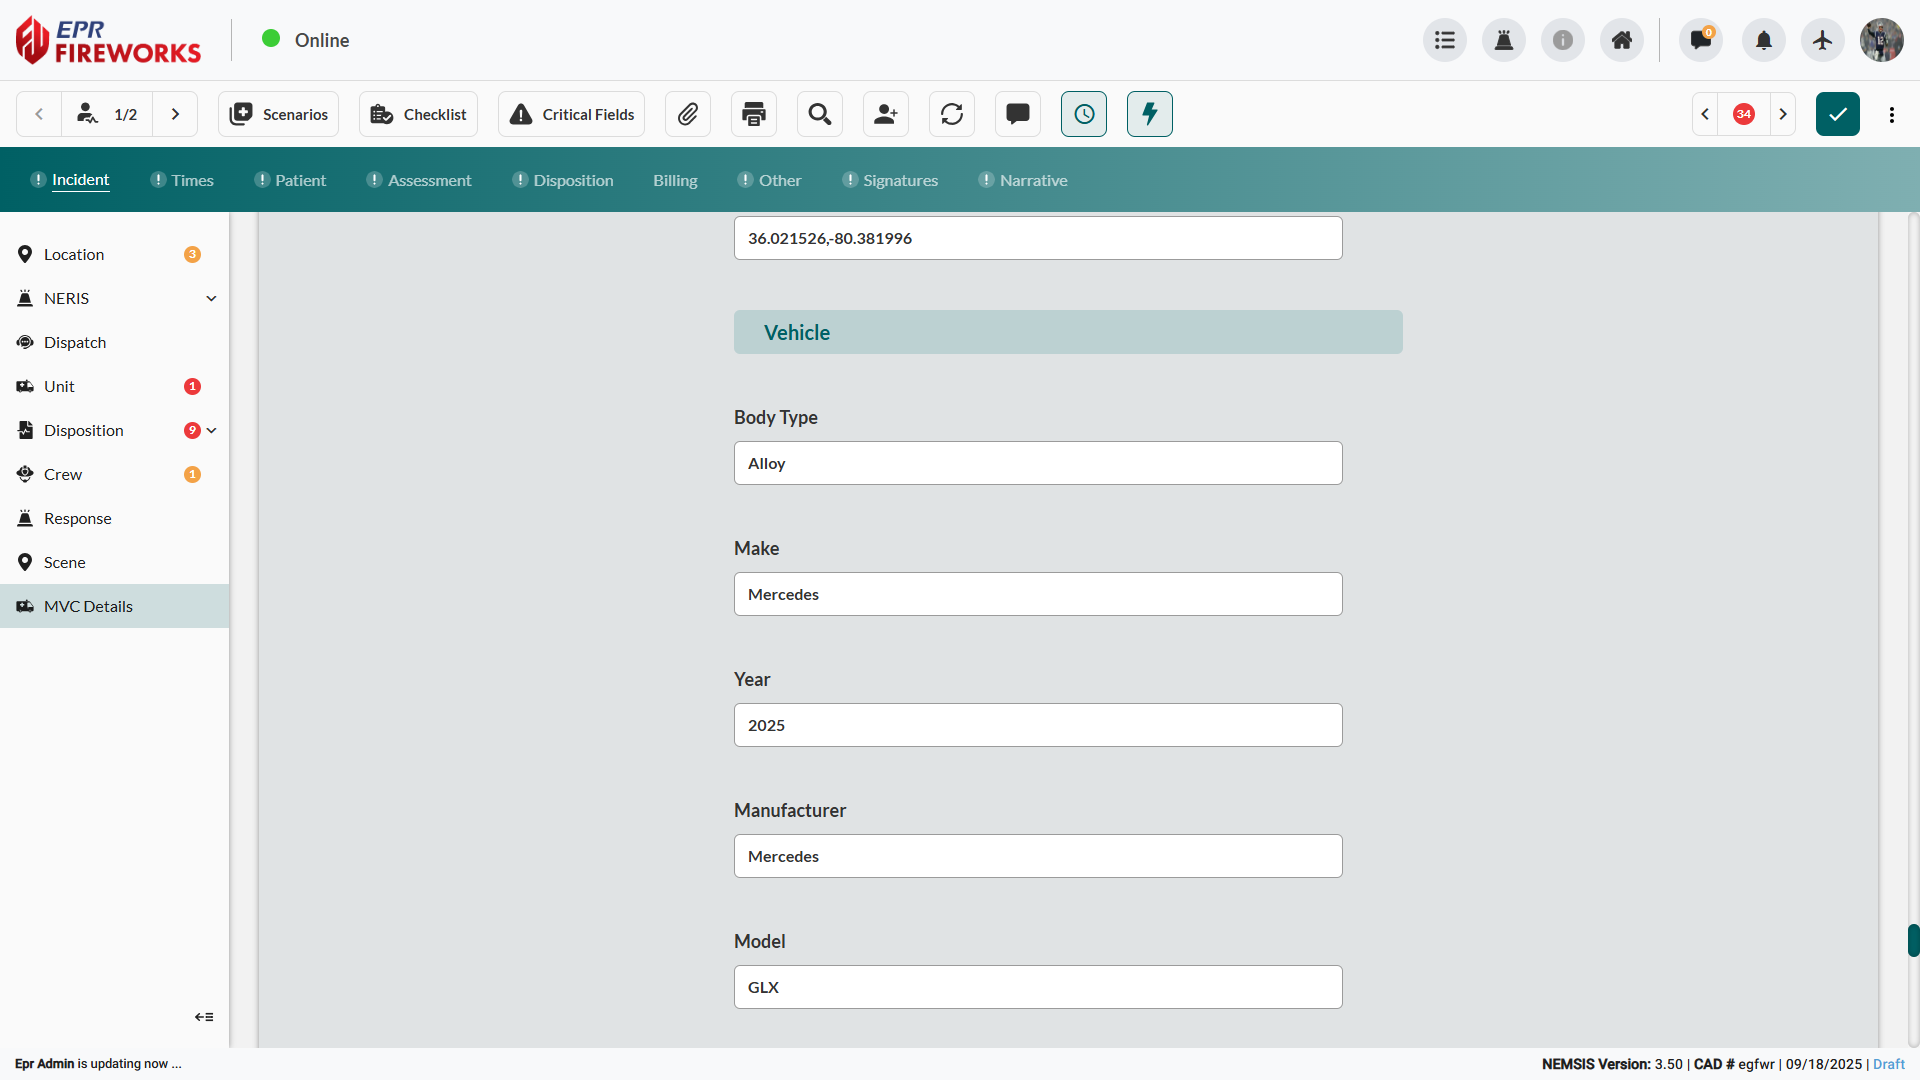Open the Critical Fields button
The image size is (1920, 1080).
[x=572, y=114]
